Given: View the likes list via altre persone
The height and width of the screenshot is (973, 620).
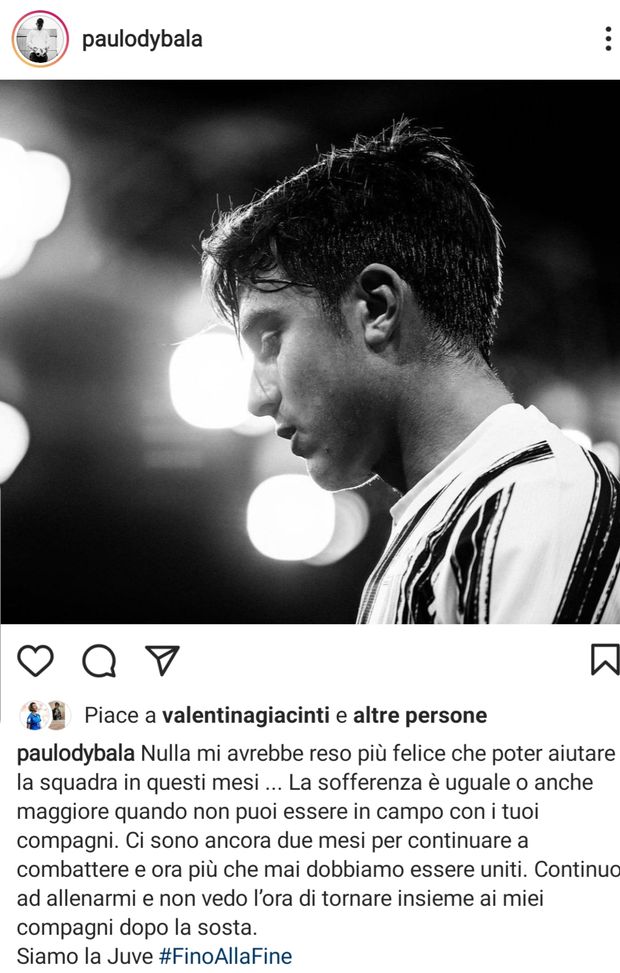Looking at the screenshot, I should pyautogui.click(x=420, y=715).
